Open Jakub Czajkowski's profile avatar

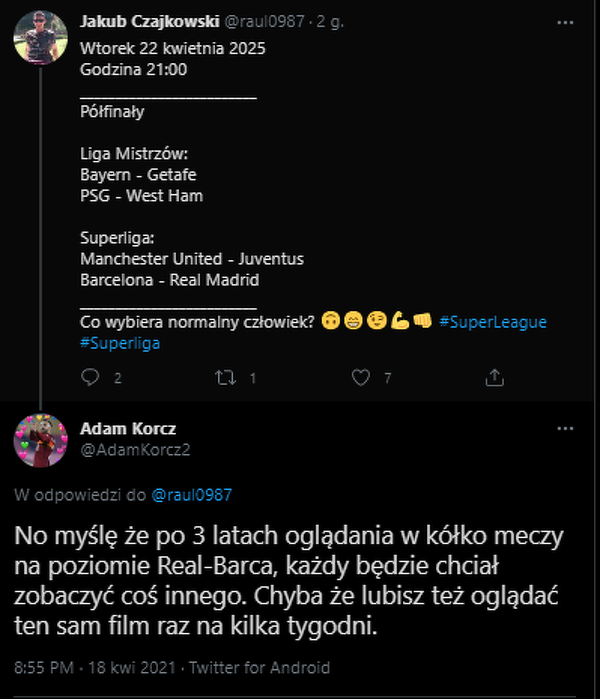(40, 37)
